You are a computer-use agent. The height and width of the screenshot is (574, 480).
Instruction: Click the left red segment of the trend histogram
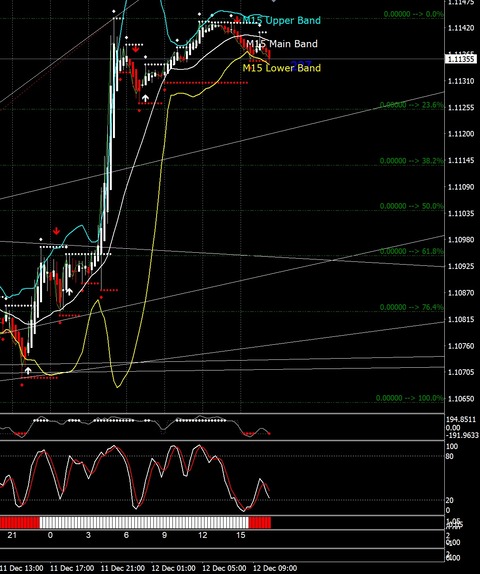20,522
